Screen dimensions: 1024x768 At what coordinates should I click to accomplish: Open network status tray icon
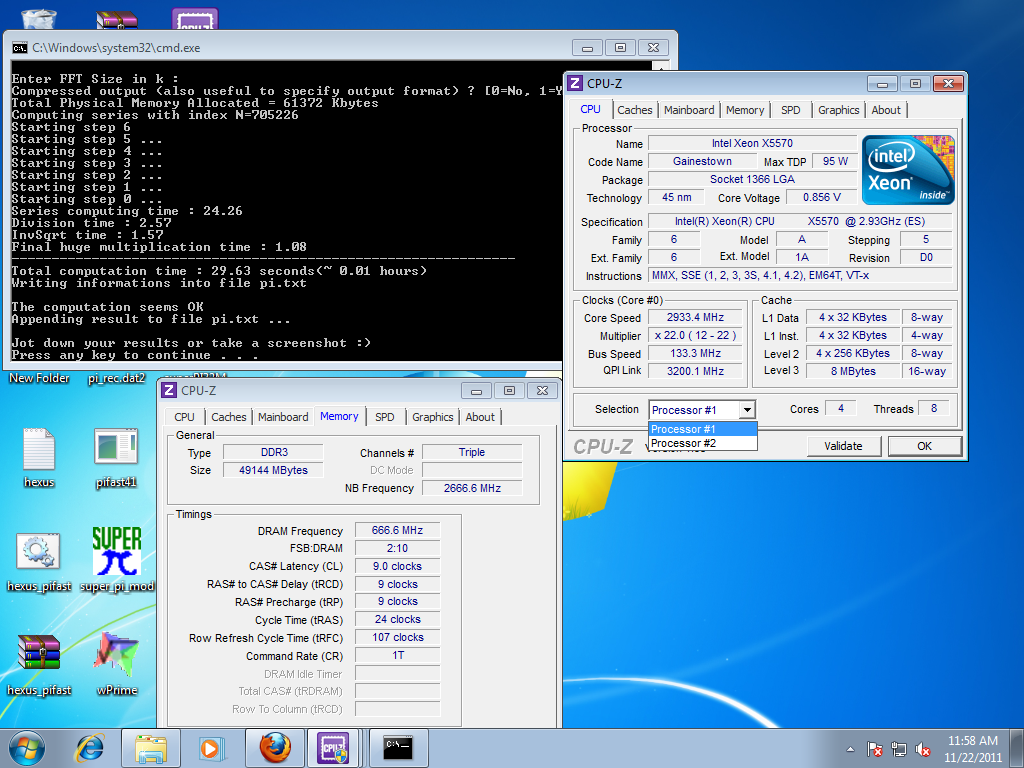tap(899, 750)
